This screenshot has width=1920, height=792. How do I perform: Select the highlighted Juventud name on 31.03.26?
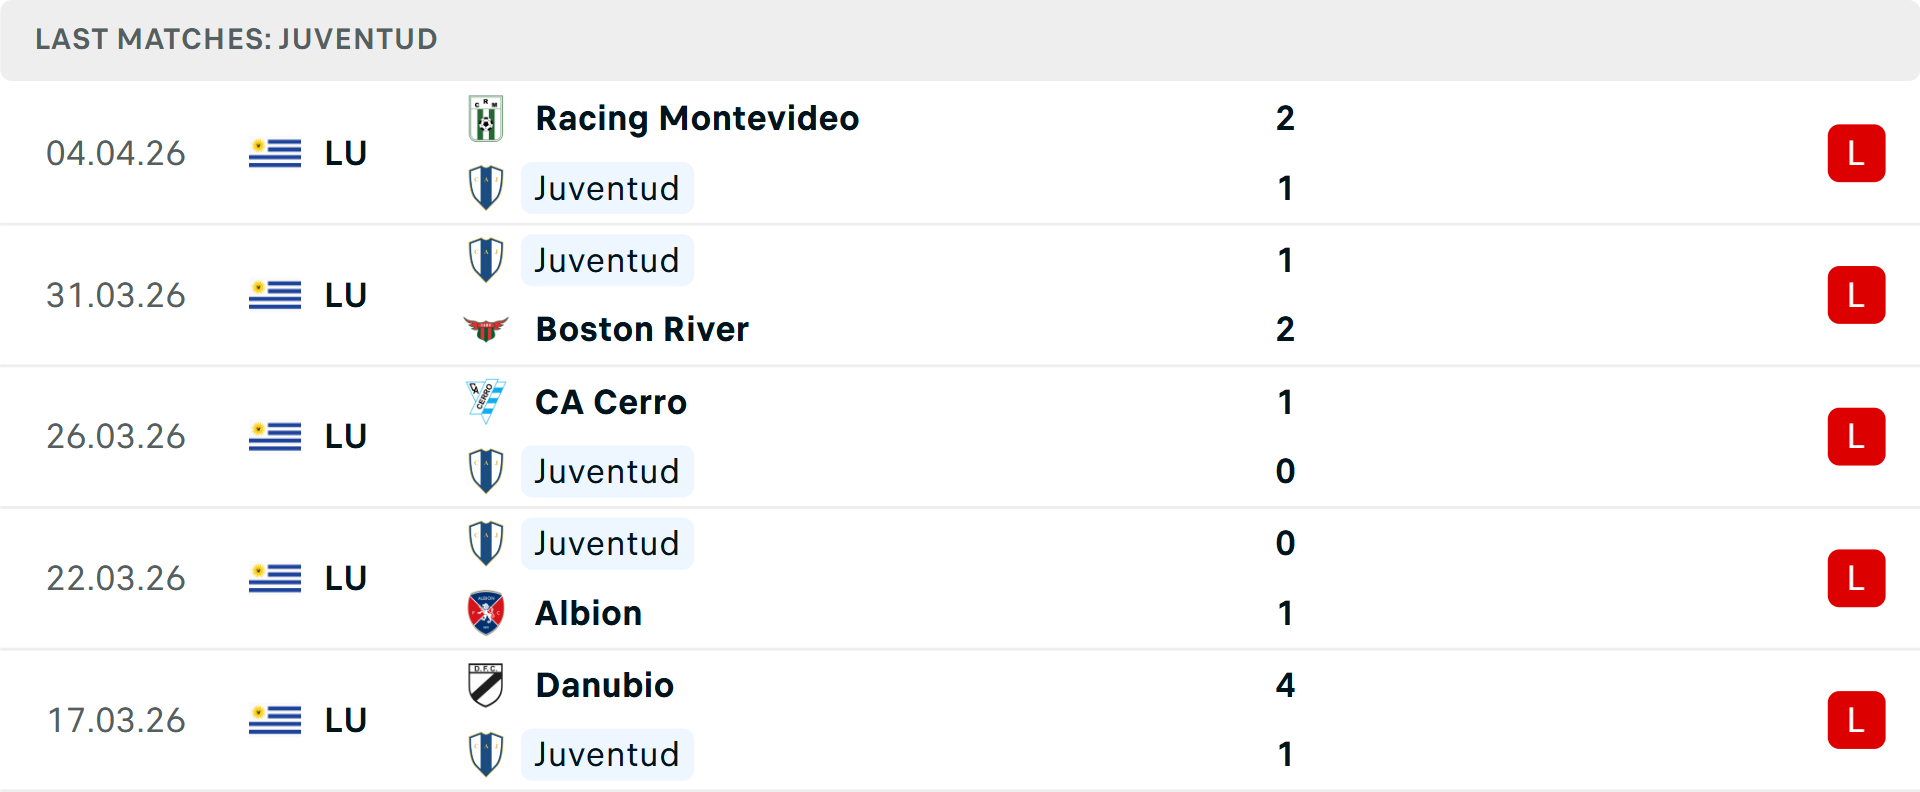coord(607,260)
